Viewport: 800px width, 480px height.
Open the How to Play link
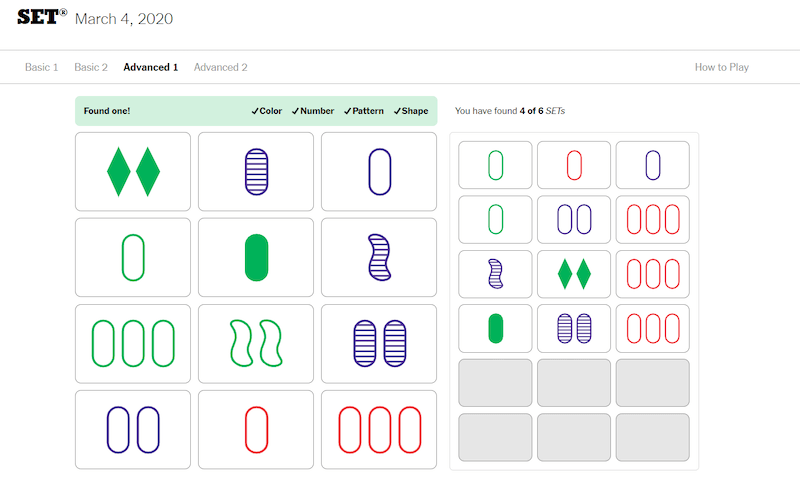721,67
